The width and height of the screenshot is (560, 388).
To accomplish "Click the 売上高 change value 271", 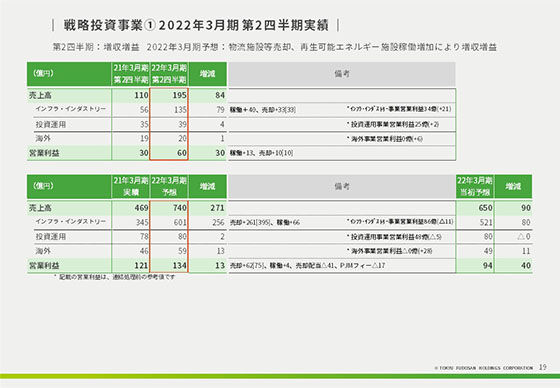I will [x=218, y=208].
